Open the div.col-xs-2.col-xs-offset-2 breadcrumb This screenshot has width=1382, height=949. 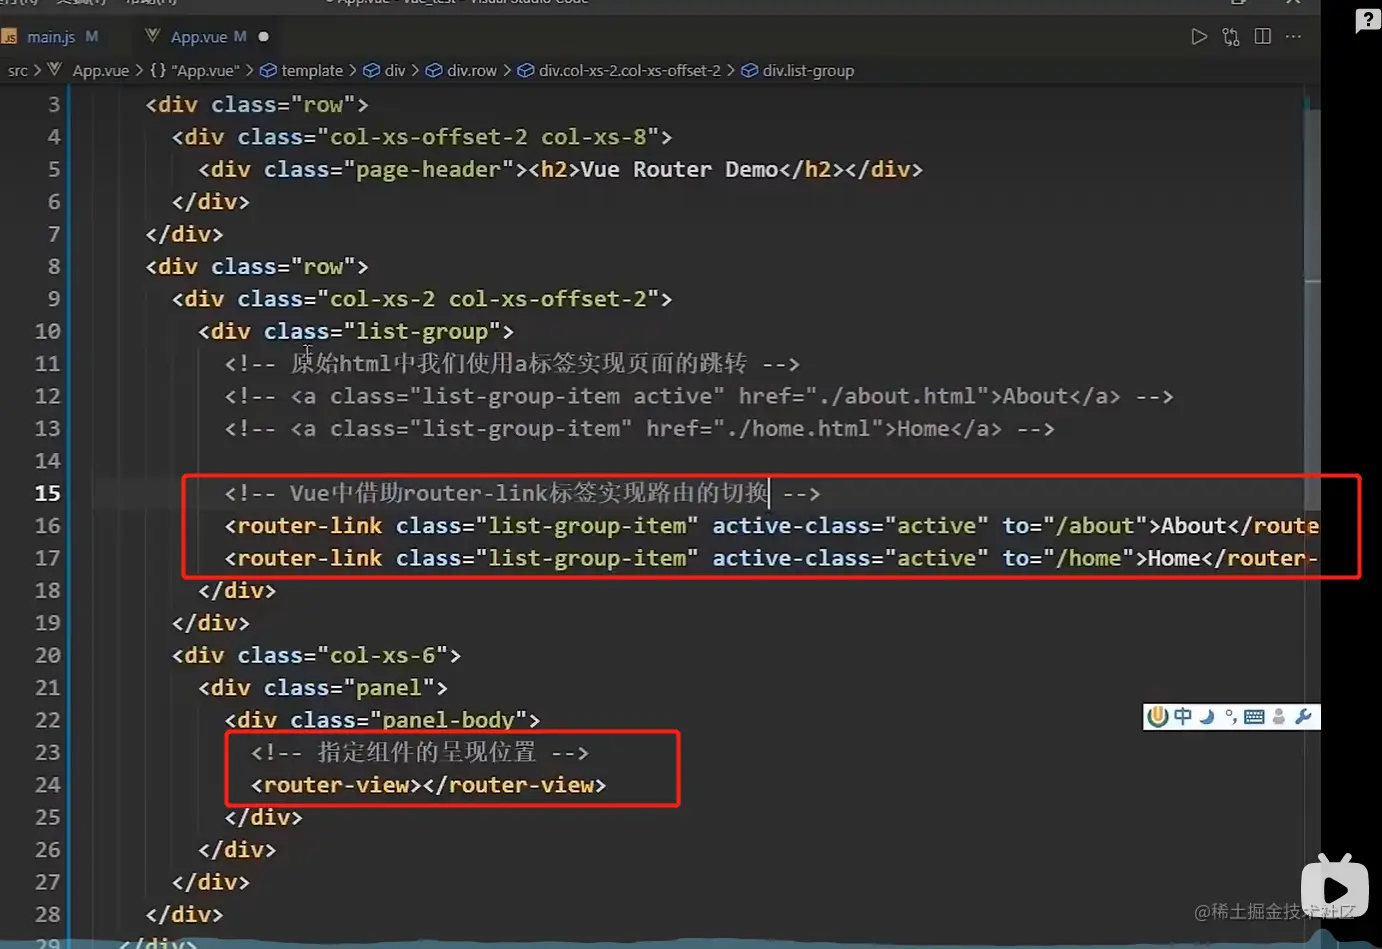click(619, 71)
